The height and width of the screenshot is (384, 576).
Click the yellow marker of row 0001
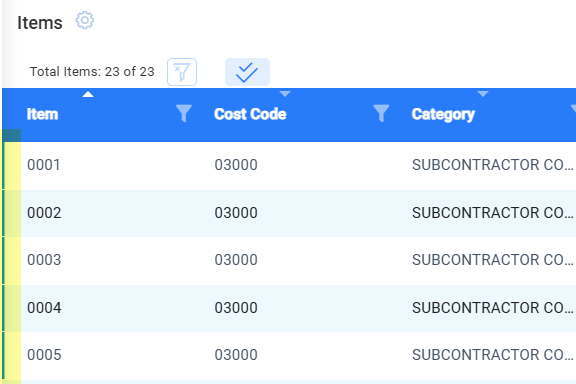click(x=12, y=166)
